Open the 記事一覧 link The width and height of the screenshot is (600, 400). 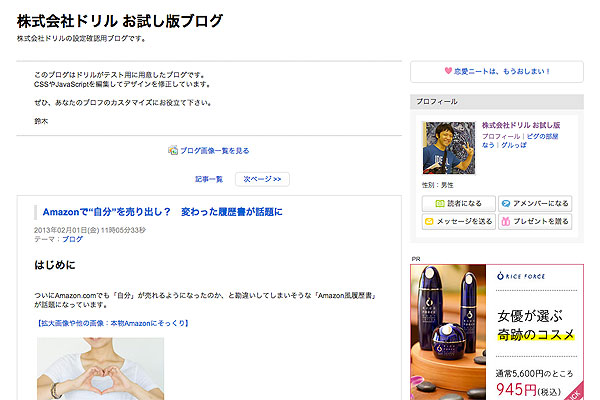tap(209, 179)
